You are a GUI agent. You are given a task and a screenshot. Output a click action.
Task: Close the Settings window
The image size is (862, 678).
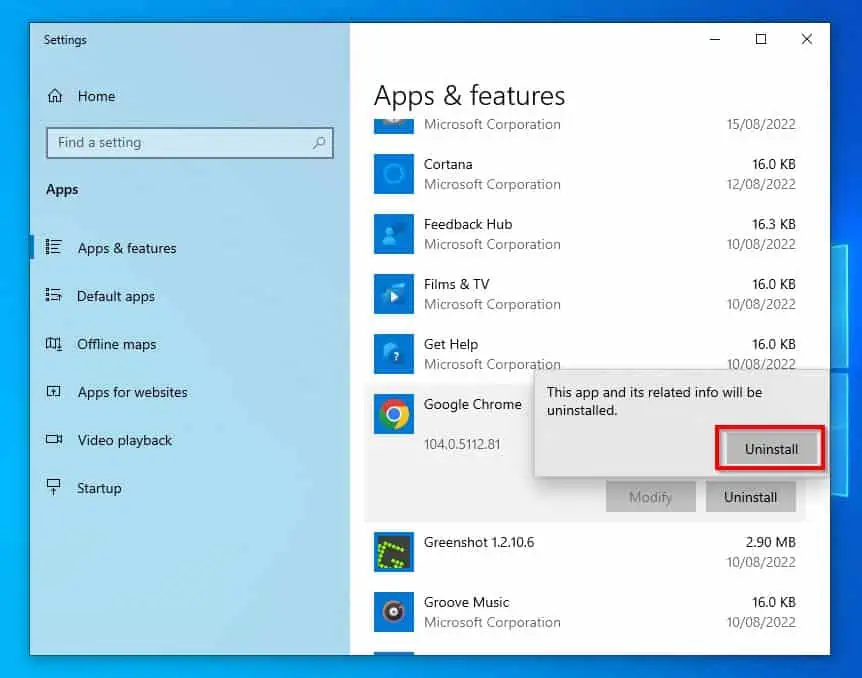tap(806, 39)
